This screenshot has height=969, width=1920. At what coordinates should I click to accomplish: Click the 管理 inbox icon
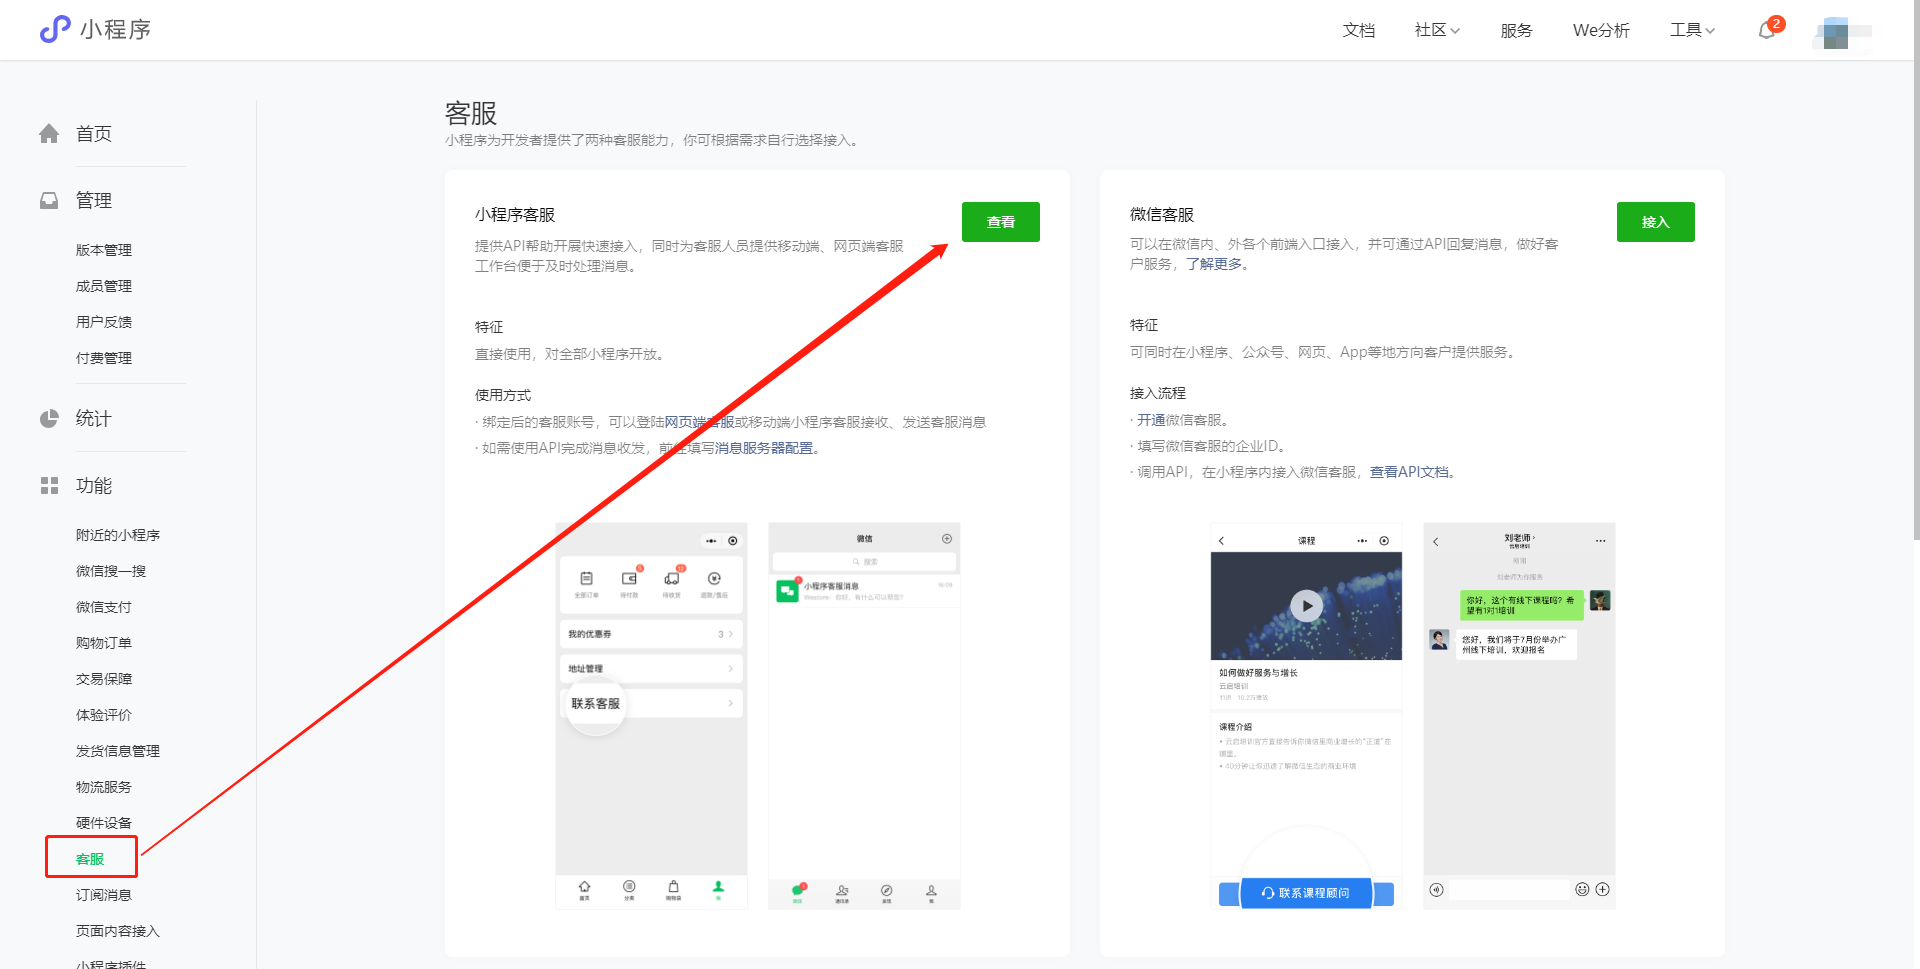49,201
